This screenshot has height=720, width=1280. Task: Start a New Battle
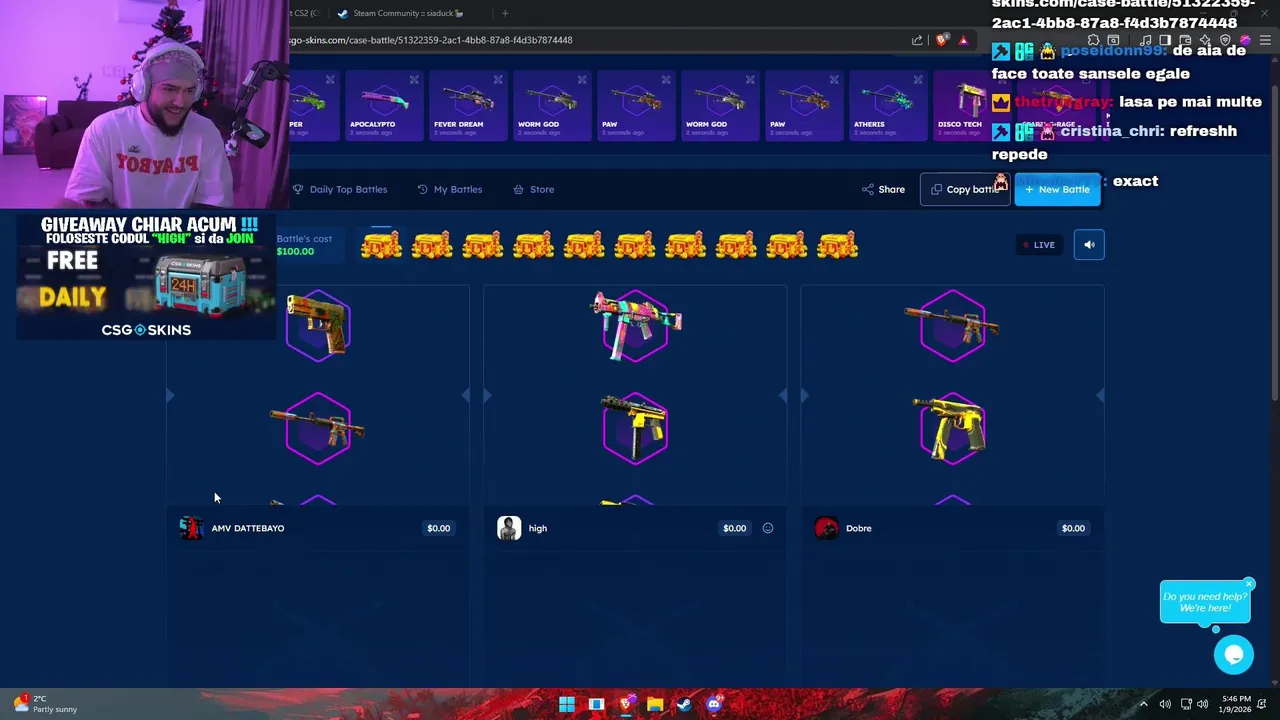[1057, 189]
